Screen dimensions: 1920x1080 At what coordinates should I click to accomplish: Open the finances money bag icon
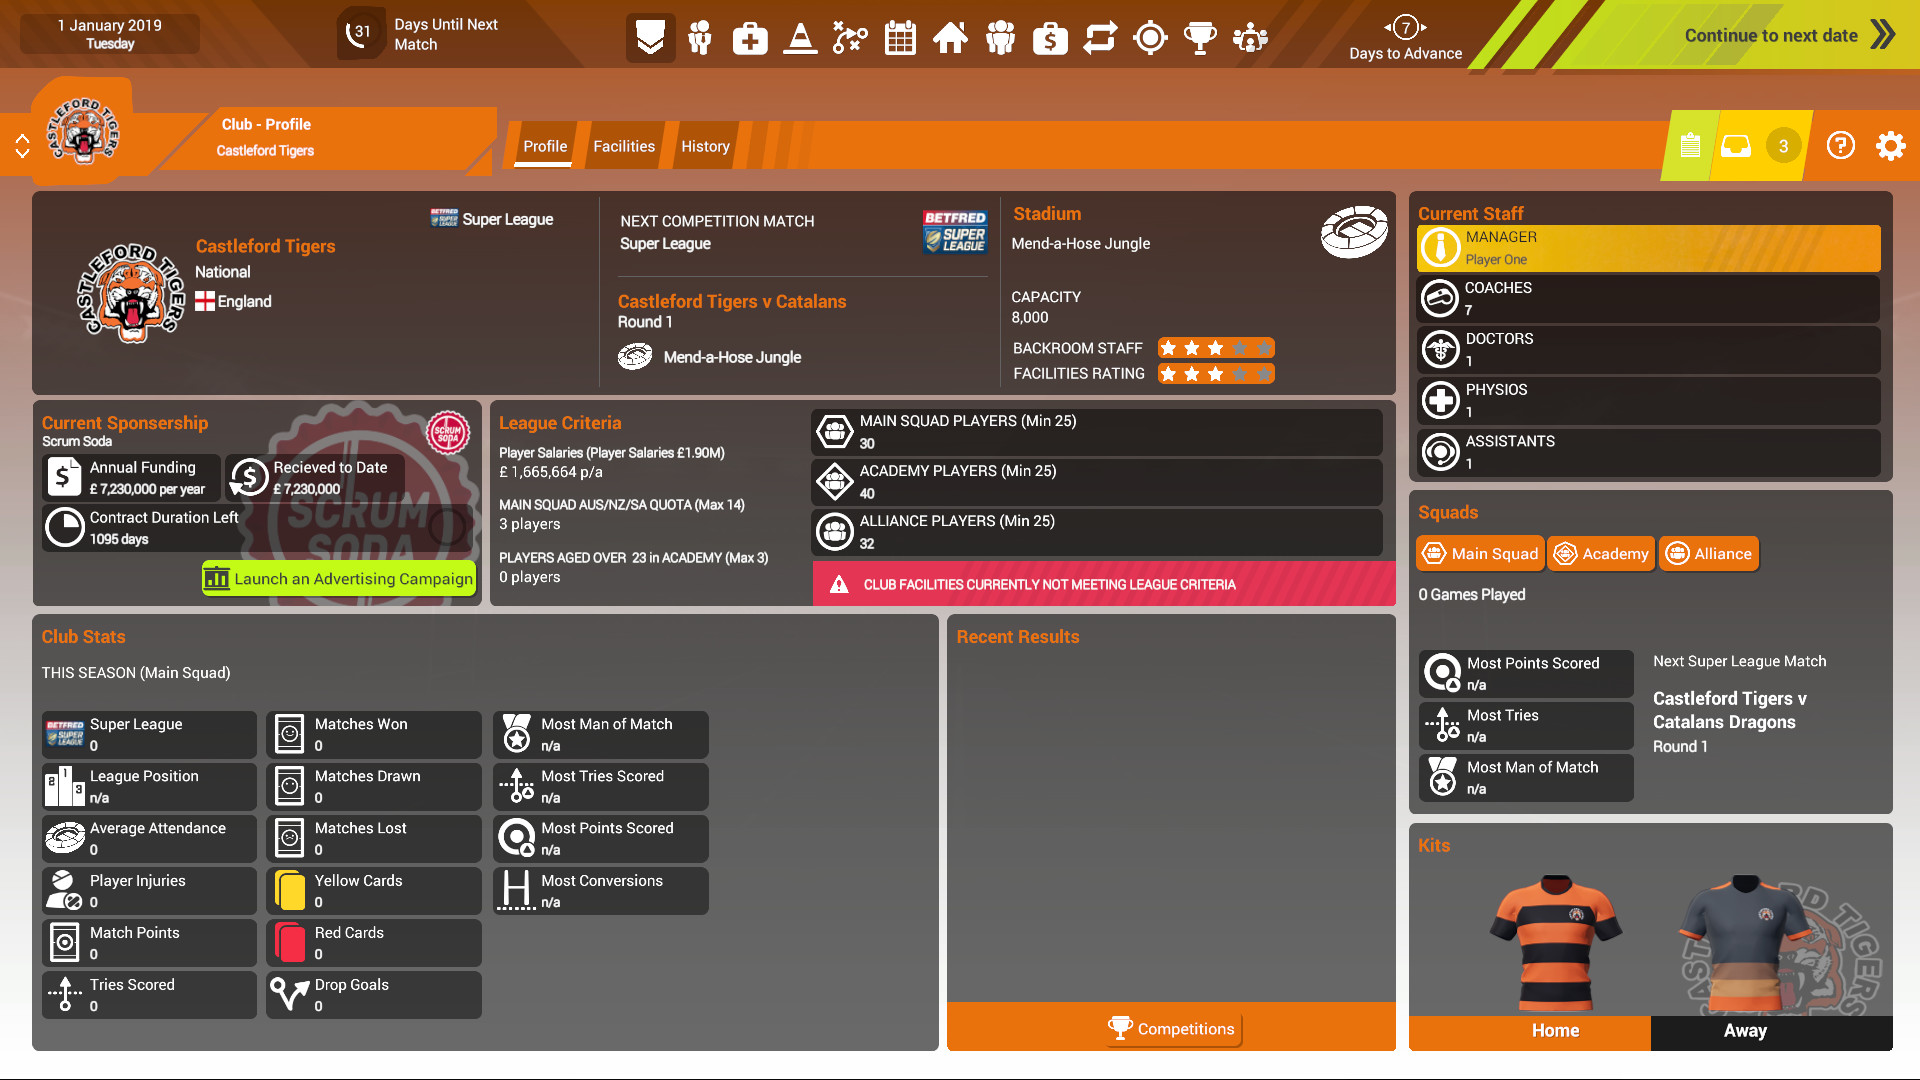[1050, 38]
